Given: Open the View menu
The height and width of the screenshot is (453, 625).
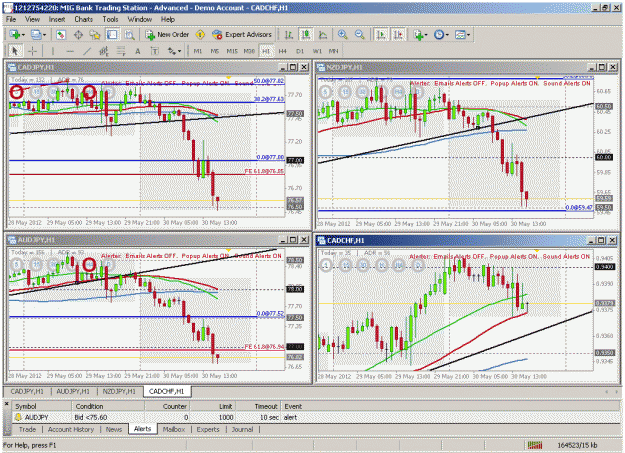Looking at the screenshot, I should click(32, 19).
